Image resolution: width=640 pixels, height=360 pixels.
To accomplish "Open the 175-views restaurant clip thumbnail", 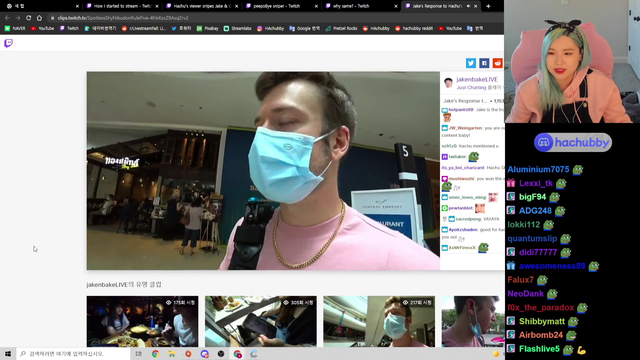I will 142,321.
